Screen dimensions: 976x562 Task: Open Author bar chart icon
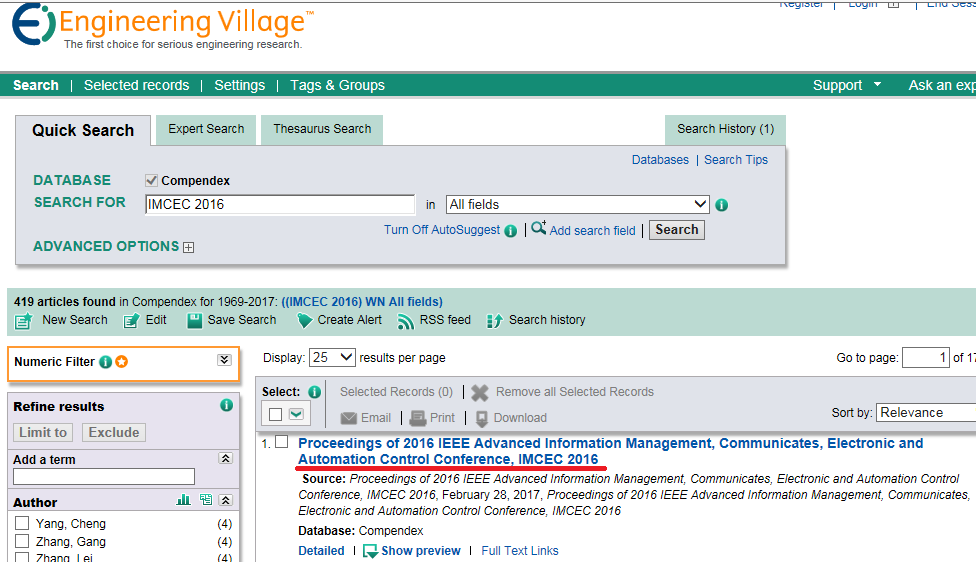[184, 500]
